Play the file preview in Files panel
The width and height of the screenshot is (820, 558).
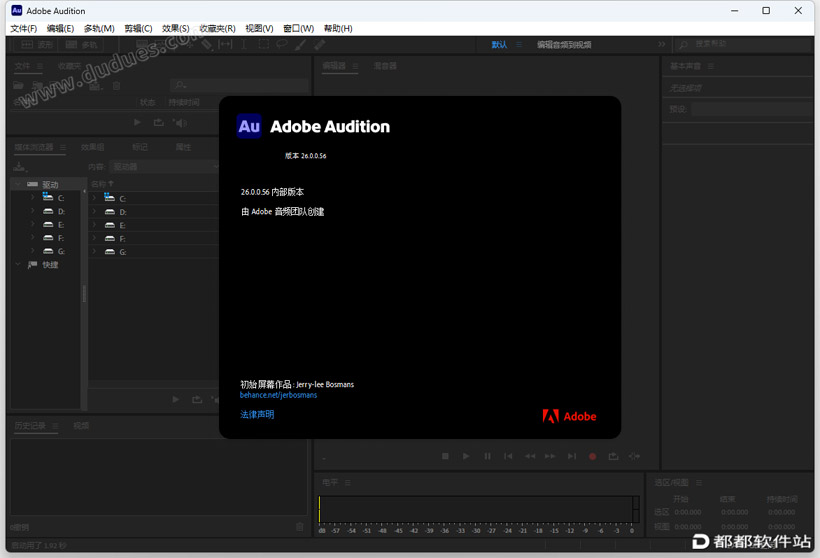[137, 122]
